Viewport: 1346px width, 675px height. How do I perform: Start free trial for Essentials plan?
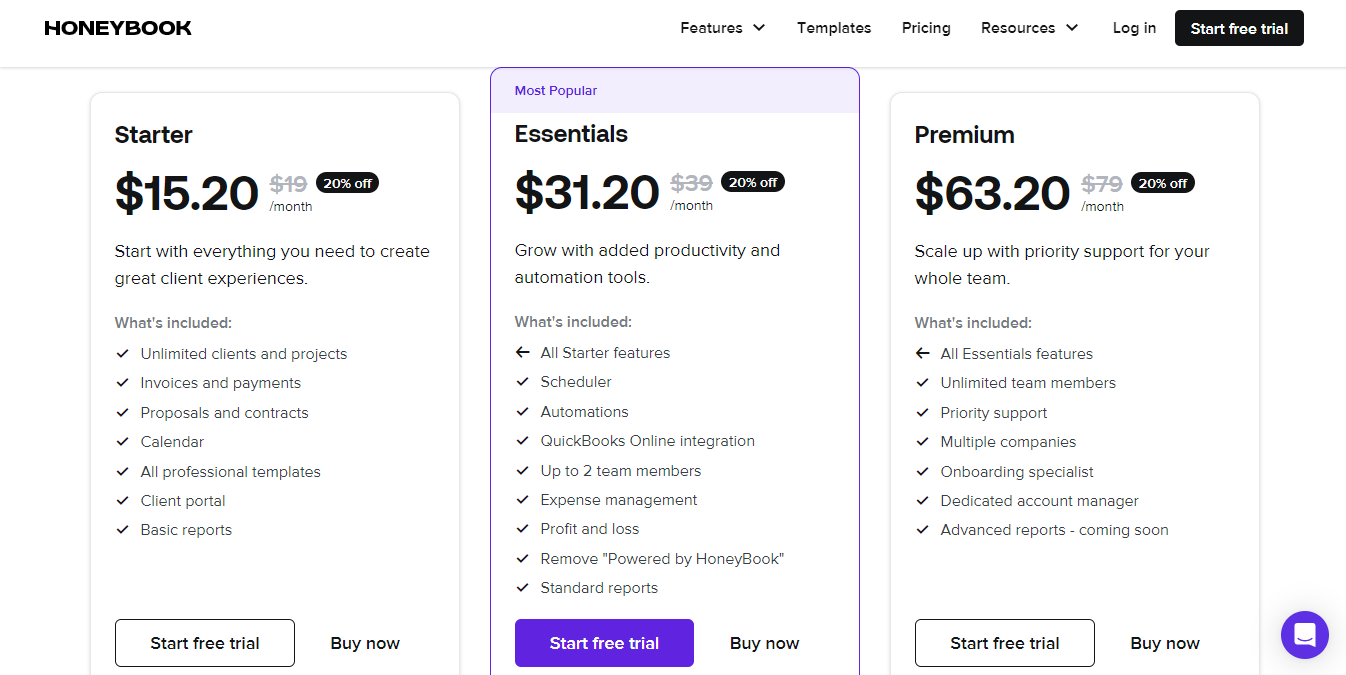[604, 643]
